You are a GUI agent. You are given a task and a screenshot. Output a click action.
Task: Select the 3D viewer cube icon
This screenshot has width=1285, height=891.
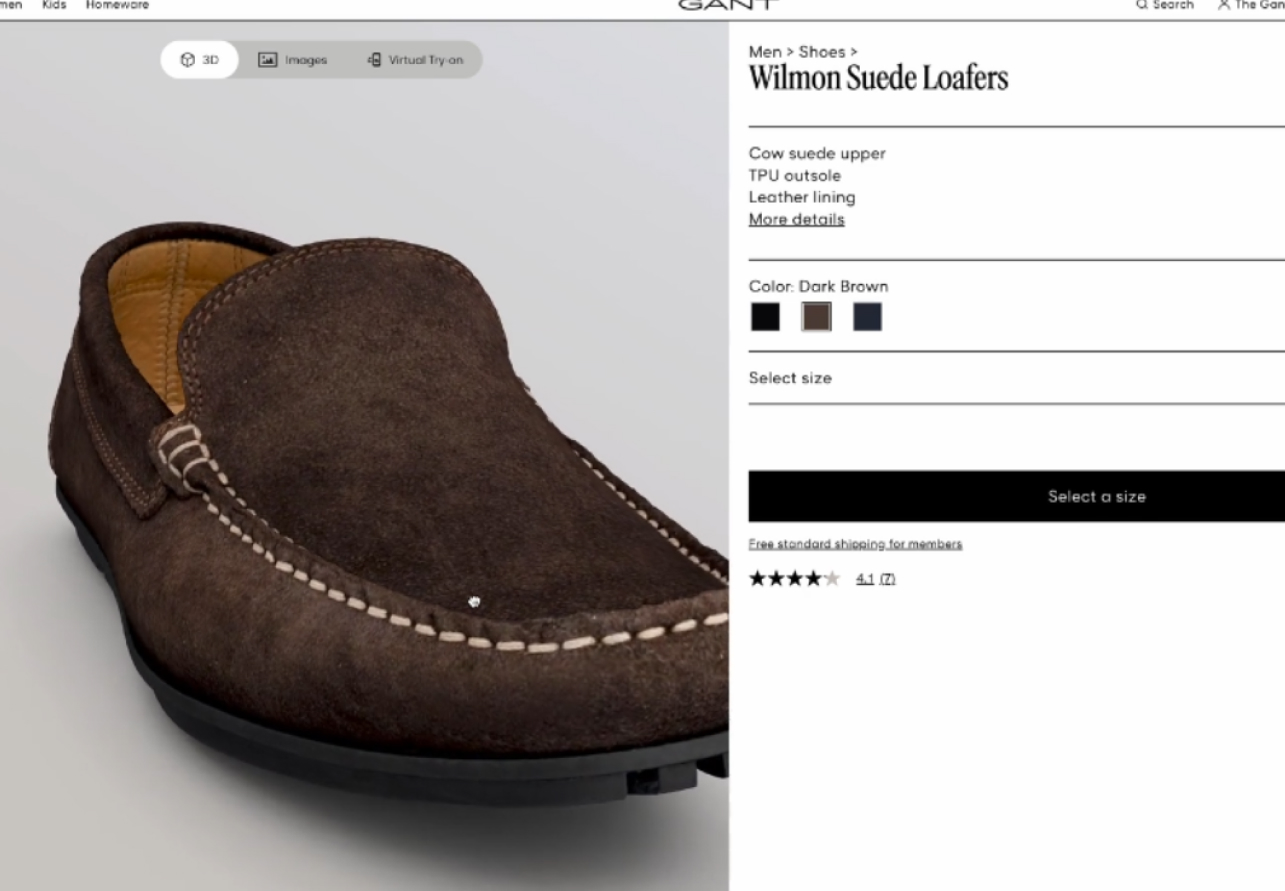[188, 59]
